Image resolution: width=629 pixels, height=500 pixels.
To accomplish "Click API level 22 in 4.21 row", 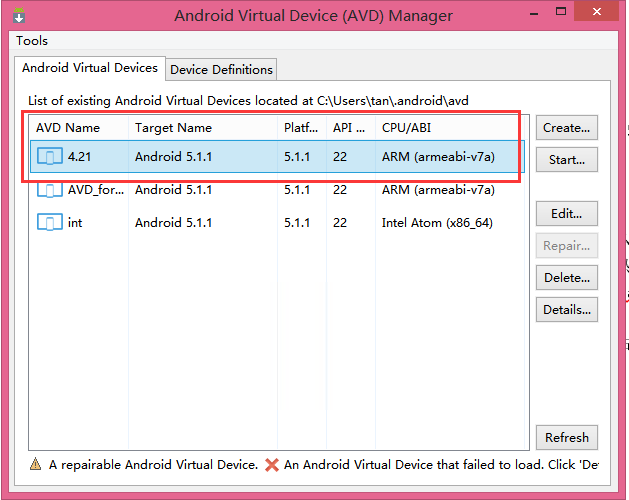I will pos(340,157).
